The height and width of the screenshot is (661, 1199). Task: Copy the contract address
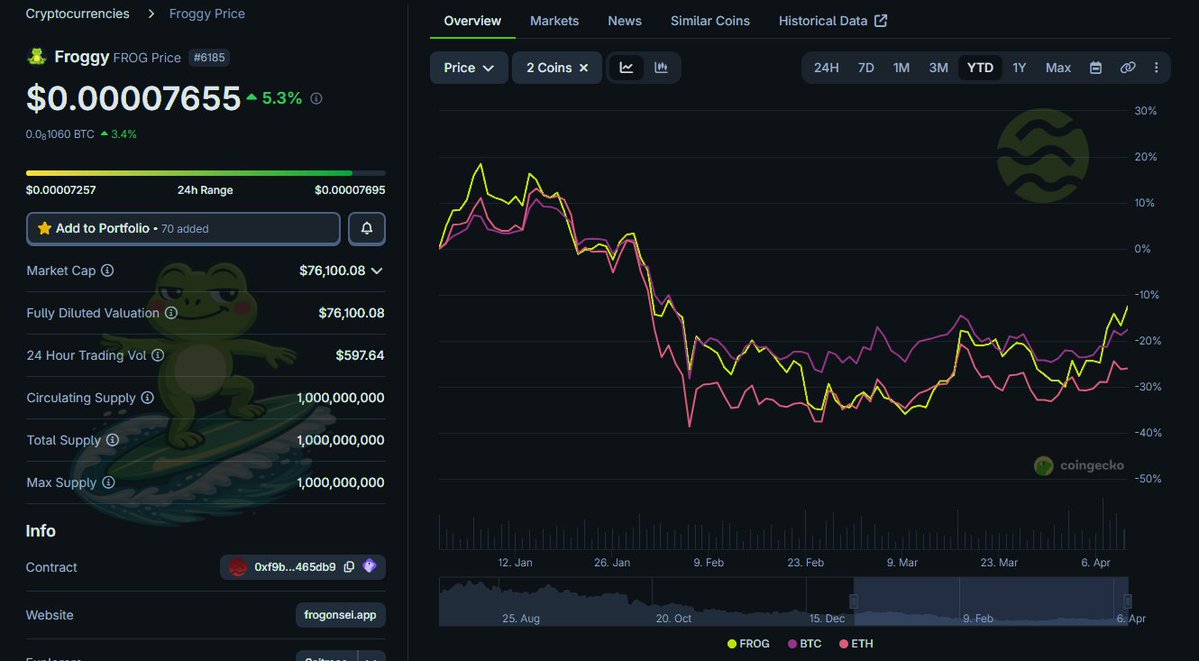click(x=349, y=567)
